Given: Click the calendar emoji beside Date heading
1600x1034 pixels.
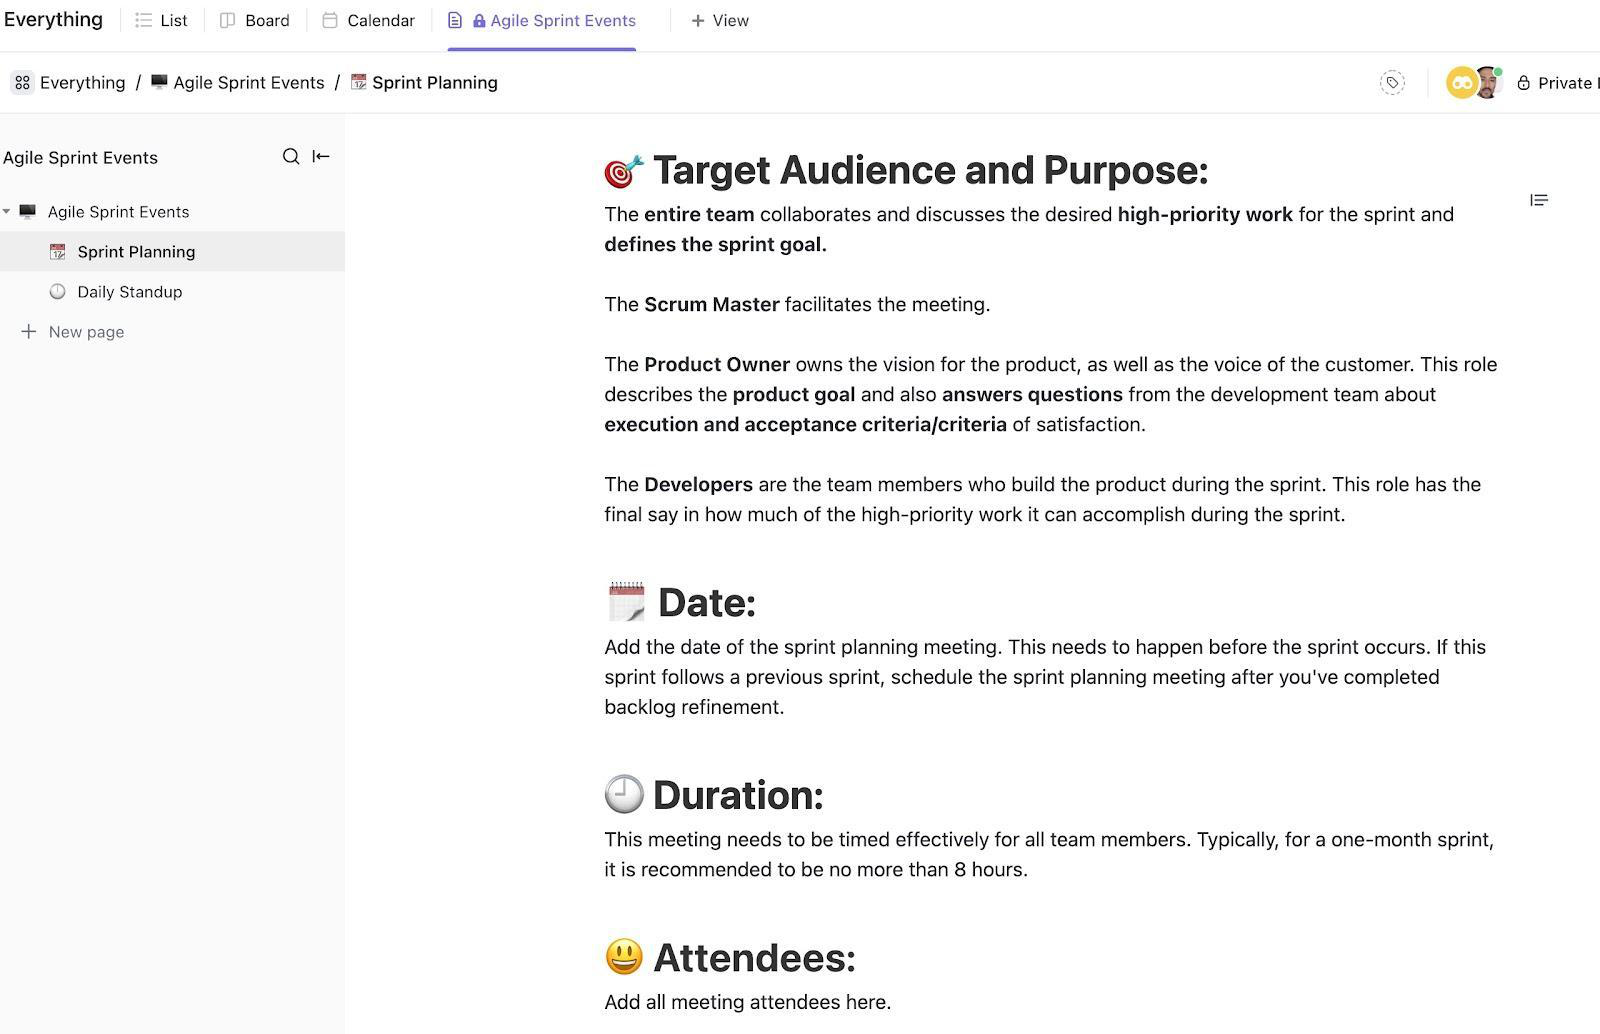Looking at the screenshot, I should pos(626,603).
